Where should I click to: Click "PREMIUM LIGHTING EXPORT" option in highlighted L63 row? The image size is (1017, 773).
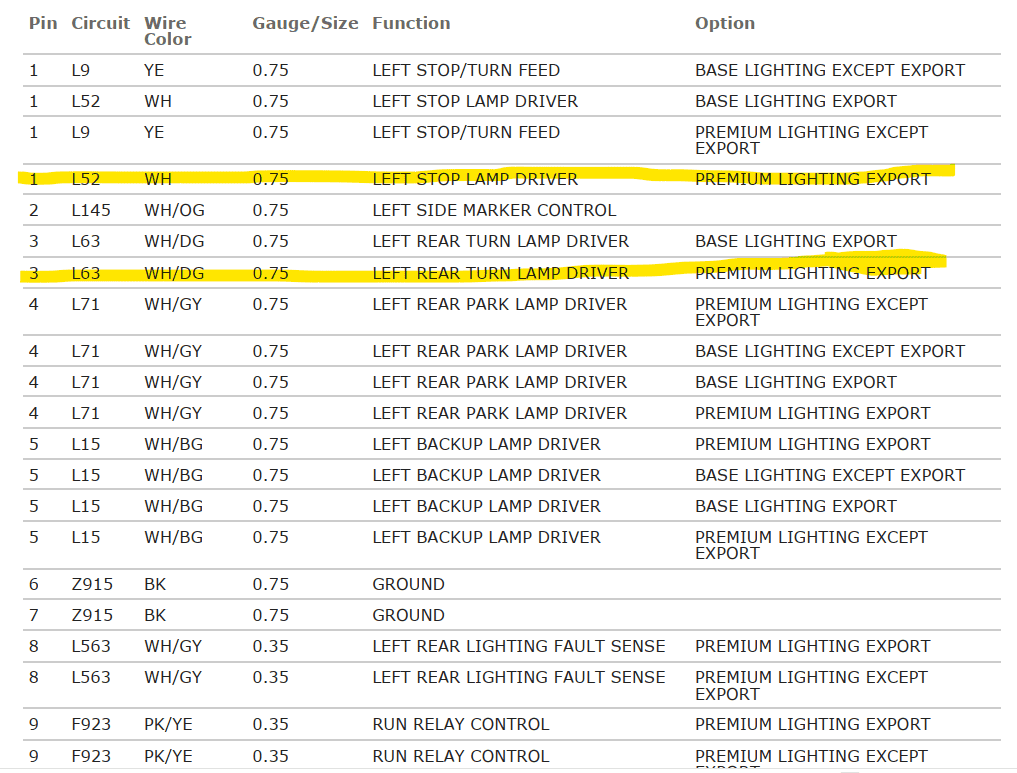pyautogui.click(x=813, y=273)
